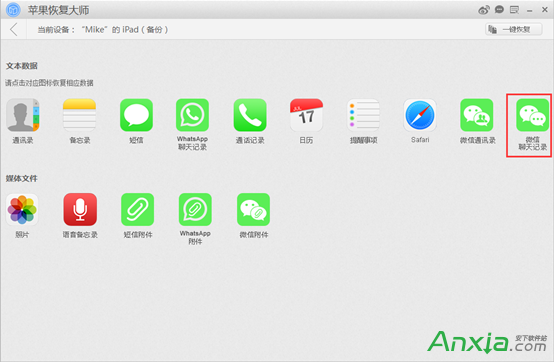554x362 pixels.
Task: Open the 通讯录 contacts icon
Action: tap(23, 115)
